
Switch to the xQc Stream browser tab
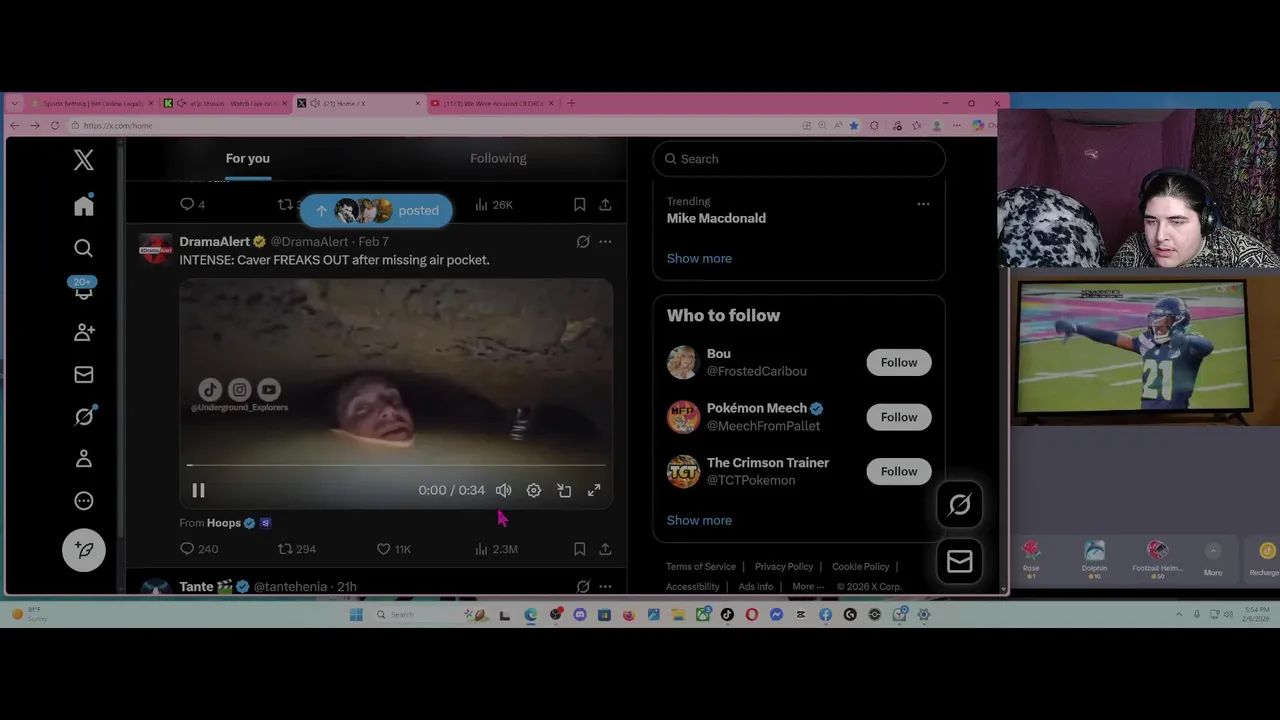pos(226,103)
